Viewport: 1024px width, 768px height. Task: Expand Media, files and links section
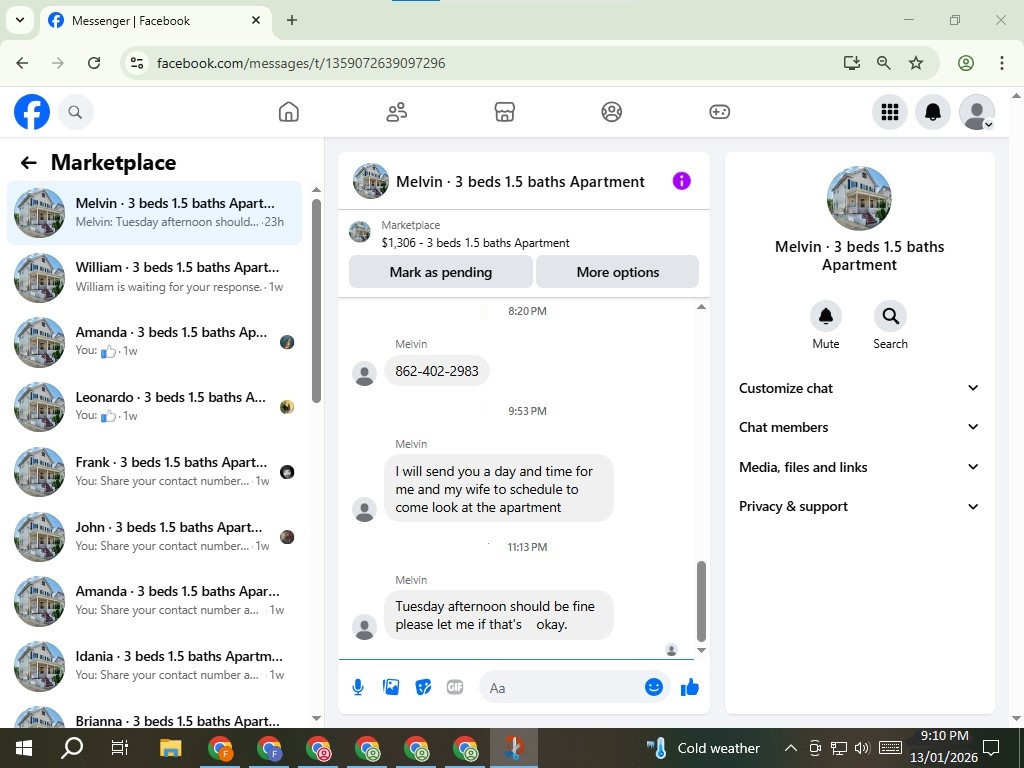[x=859, y=467]
